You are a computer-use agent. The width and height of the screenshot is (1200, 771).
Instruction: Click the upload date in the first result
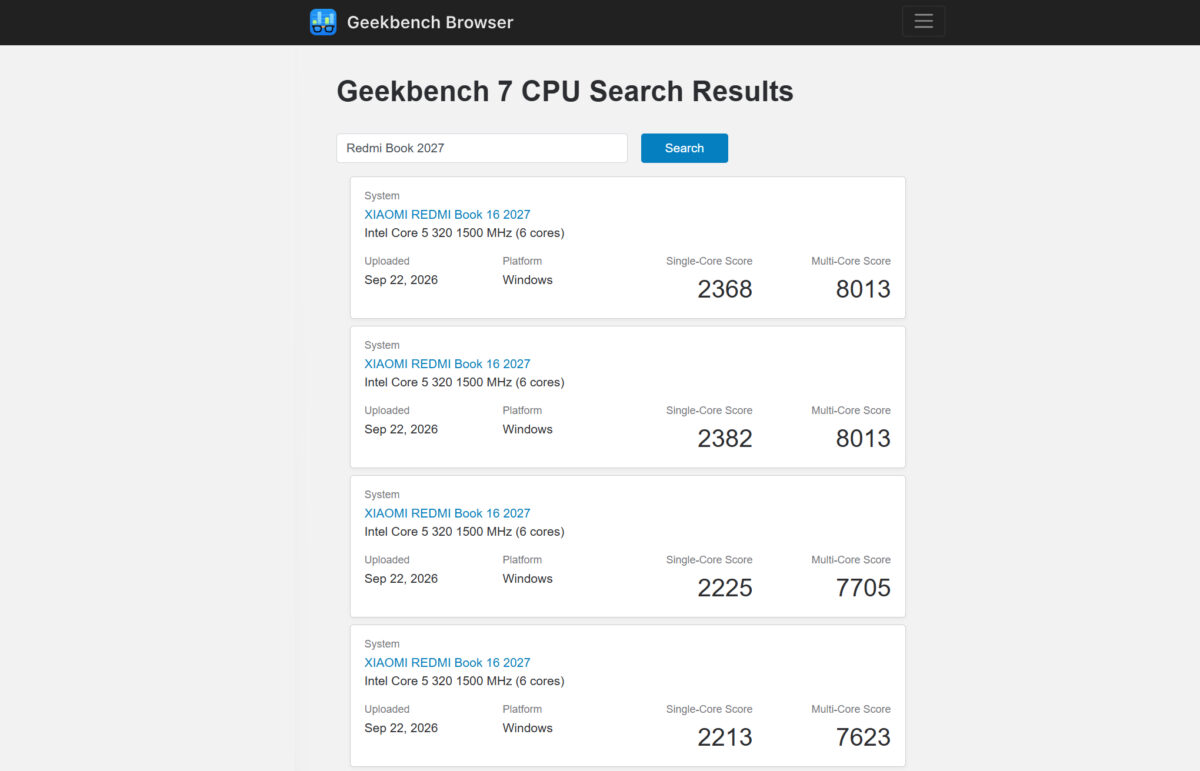click(401, 280)
